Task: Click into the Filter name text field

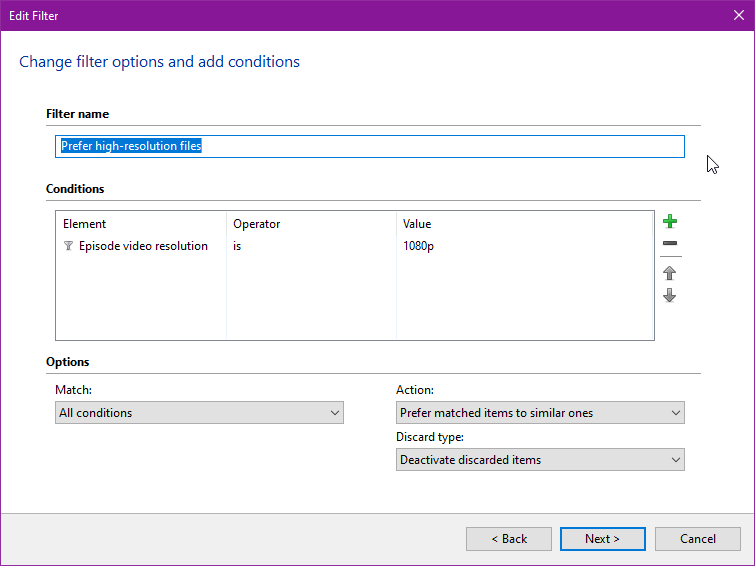Action: [369, 146]
